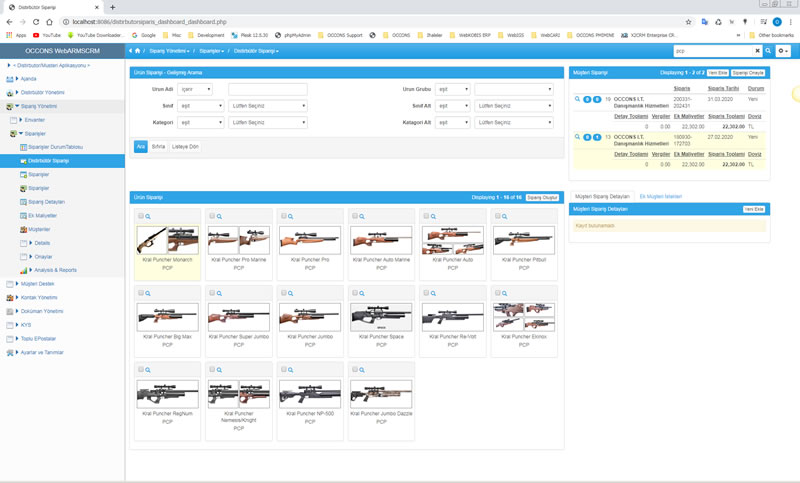800x483 pixels.
Task: Click the Ayarlar ve Tanımlar sidebar icon
Action: coord(10,352)
